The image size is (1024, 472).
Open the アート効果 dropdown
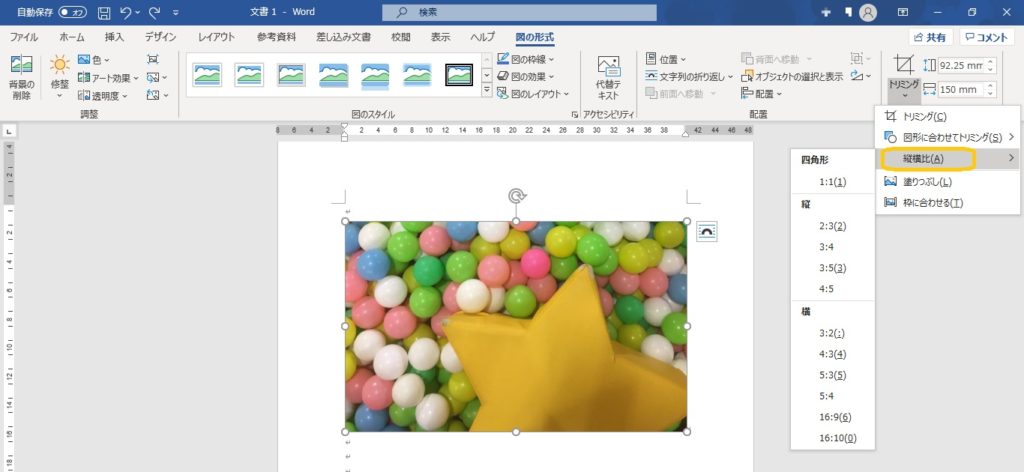coord(109,77)
